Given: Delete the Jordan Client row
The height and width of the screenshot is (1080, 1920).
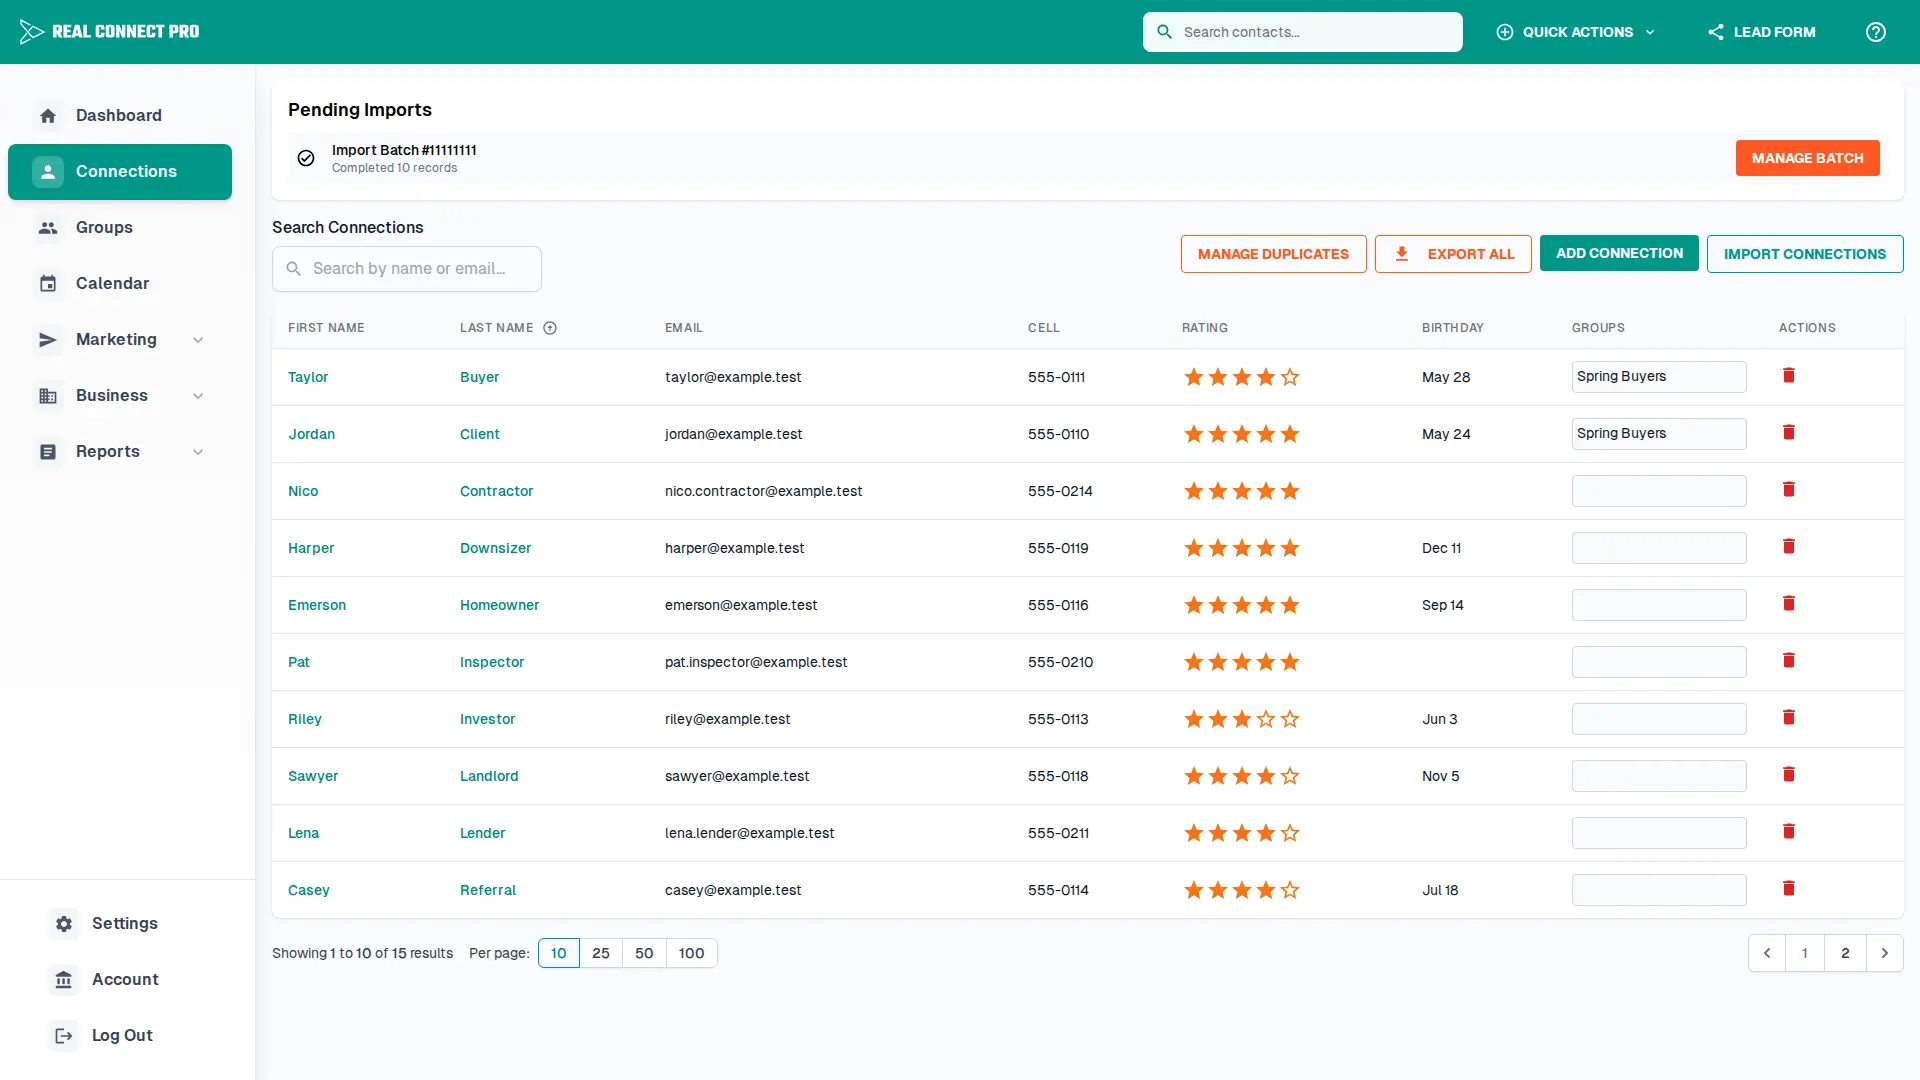Looking at the screenshot, I should [1789, 432].
